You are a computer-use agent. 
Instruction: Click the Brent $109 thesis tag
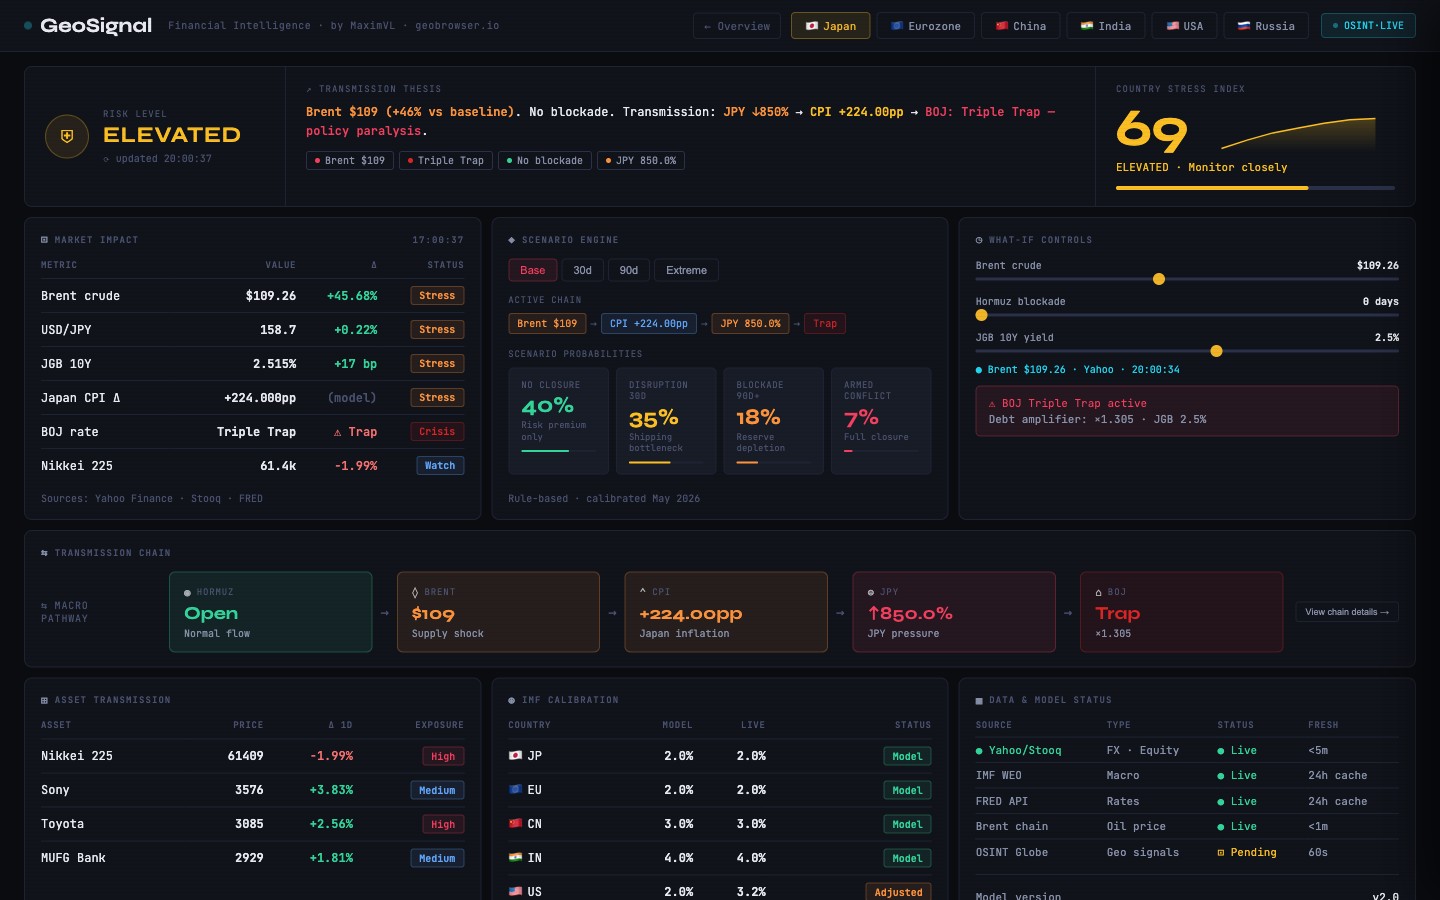click(350, 160)
